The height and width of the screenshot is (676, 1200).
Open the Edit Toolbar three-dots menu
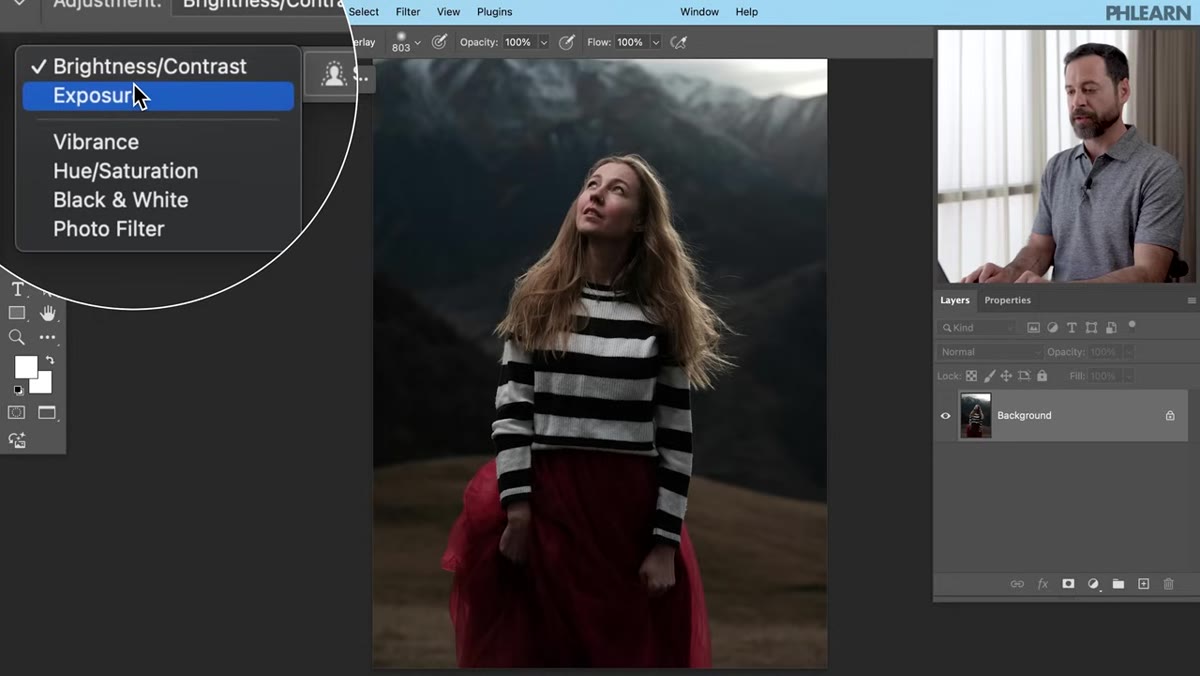(47, 337)
